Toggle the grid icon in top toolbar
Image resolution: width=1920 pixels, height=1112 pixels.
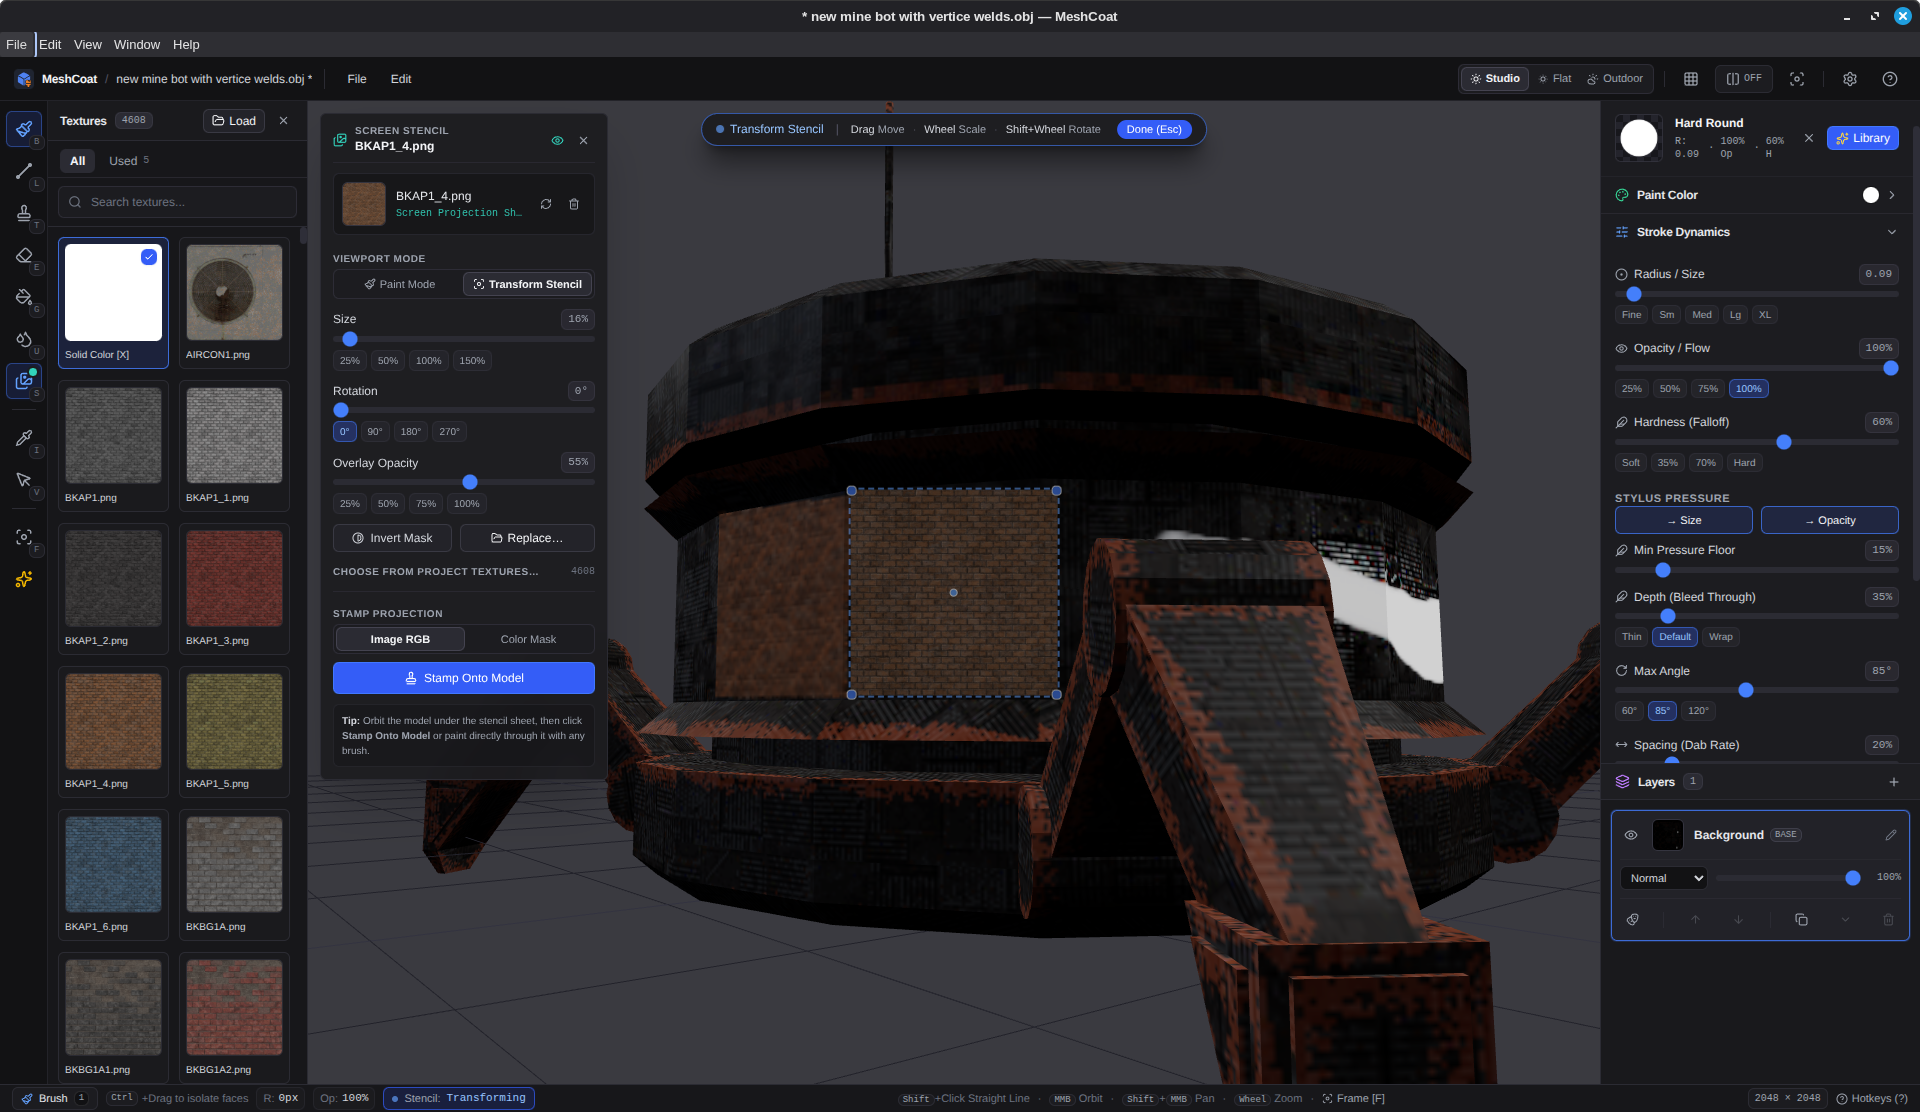(x=1691, y=79)
